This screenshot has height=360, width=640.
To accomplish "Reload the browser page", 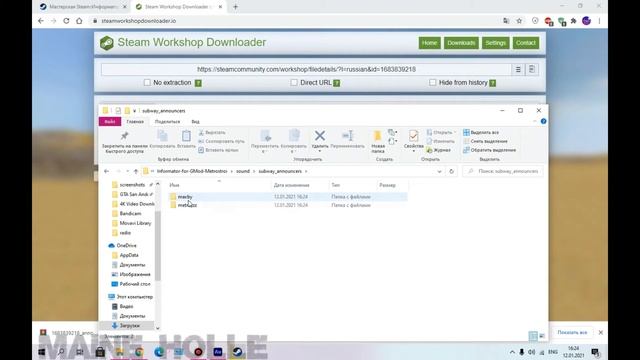I will click(66, 21).
